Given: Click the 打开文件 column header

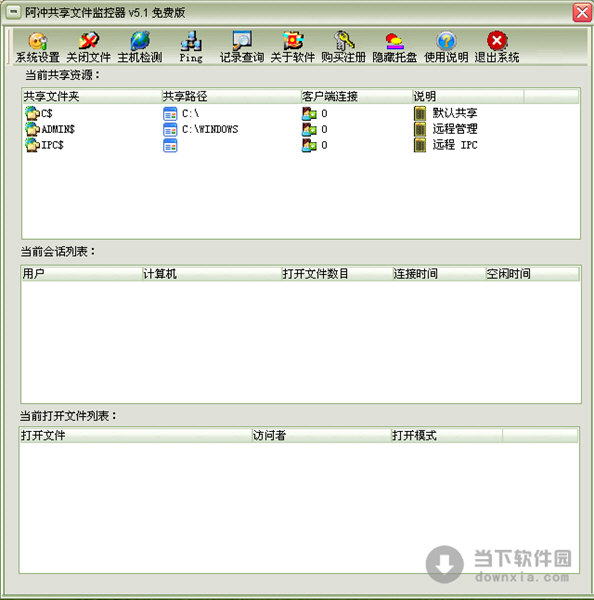Looking at the screenshot, I should (135, 435).
